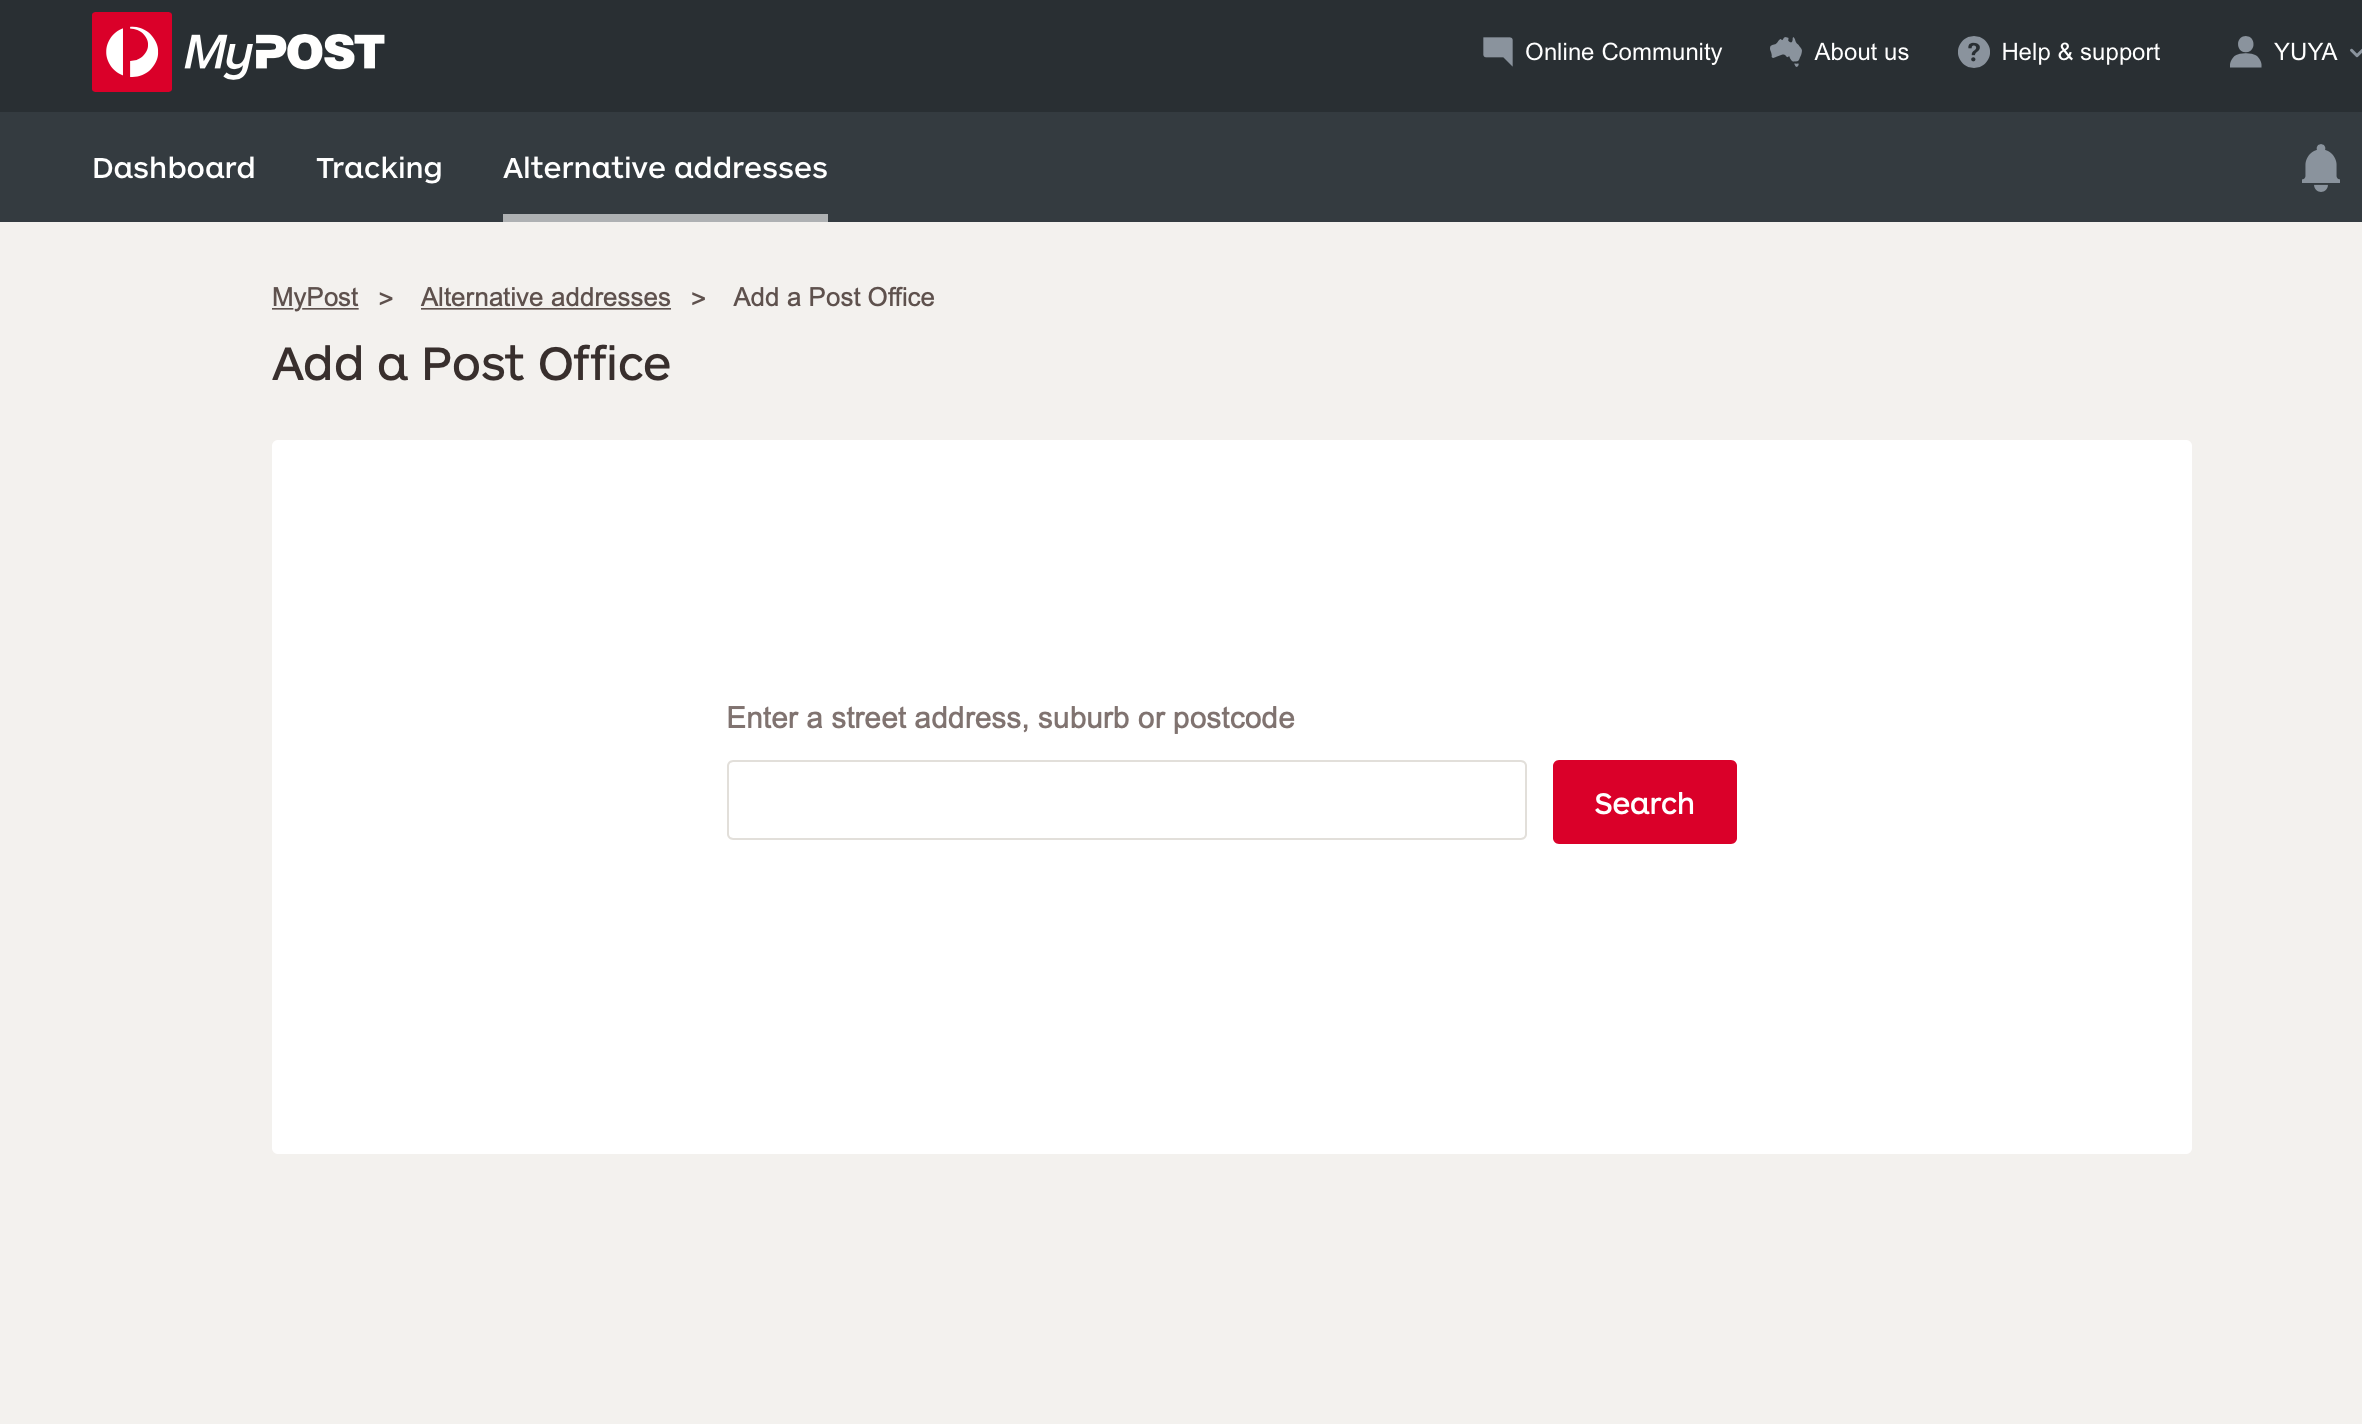Click the About us Australia map icon
This screenshot has width=2362, height=1424.
1786,51
